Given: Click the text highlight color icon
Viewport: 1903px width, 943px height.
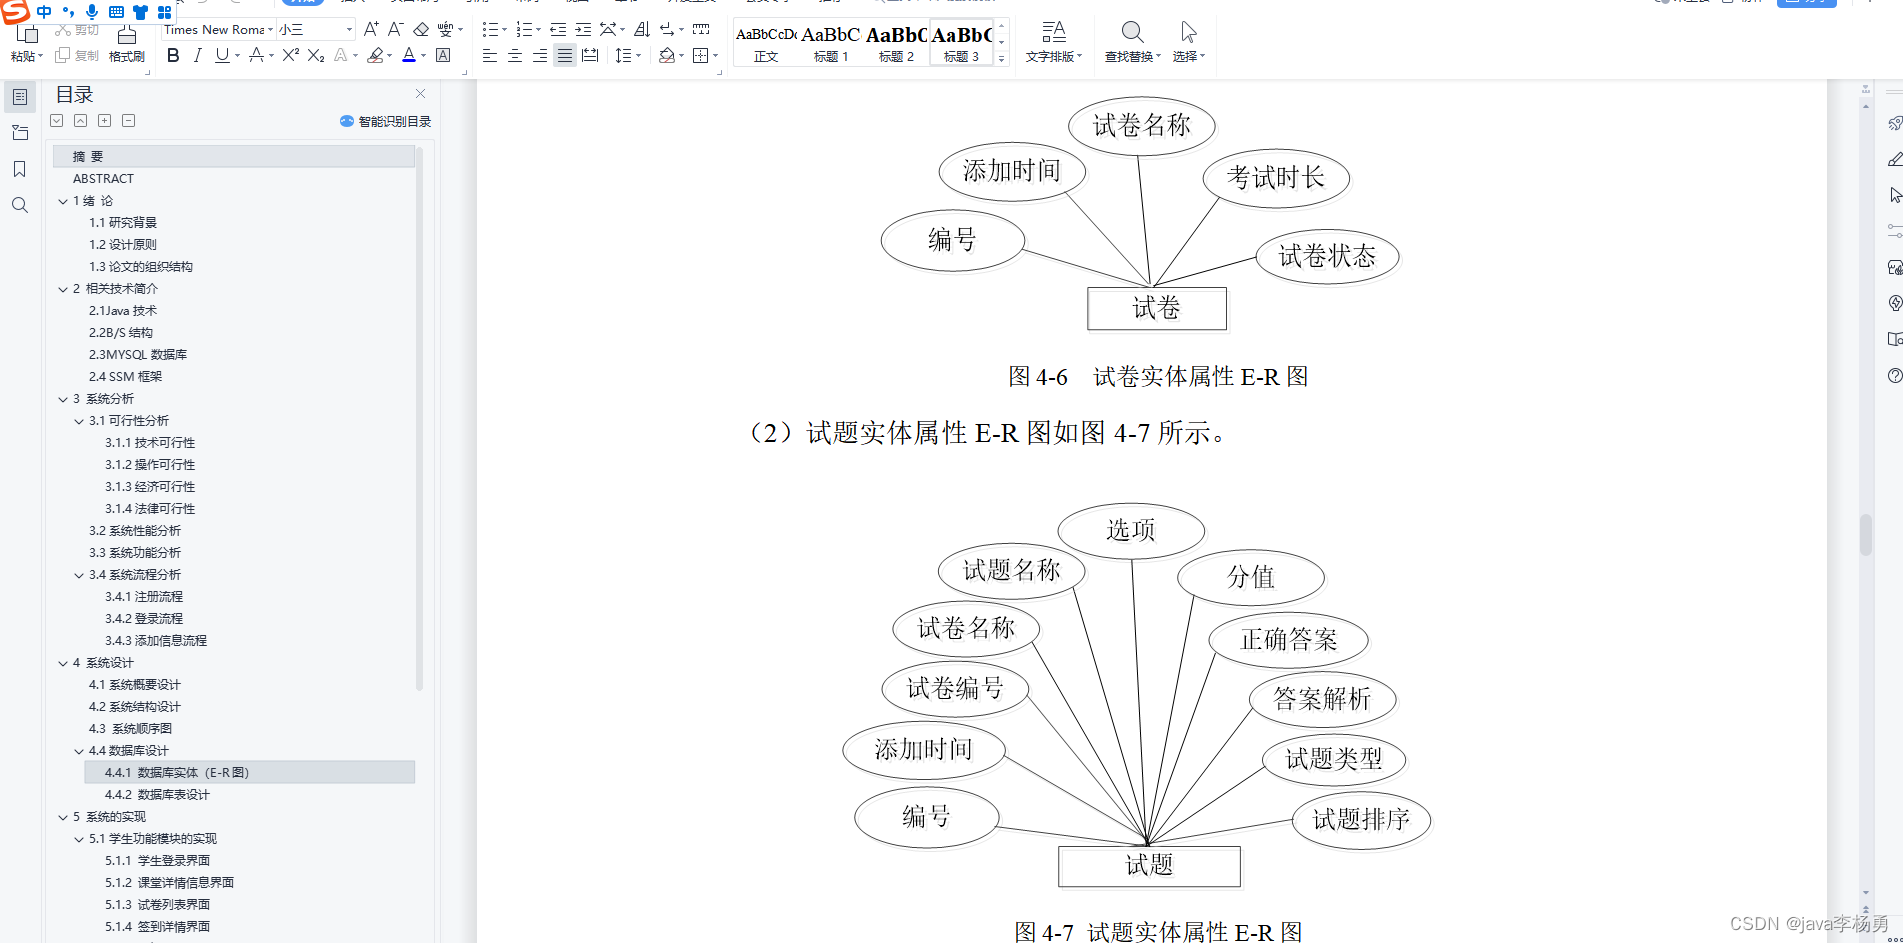Looking at the screenshot, I should 375,56.
